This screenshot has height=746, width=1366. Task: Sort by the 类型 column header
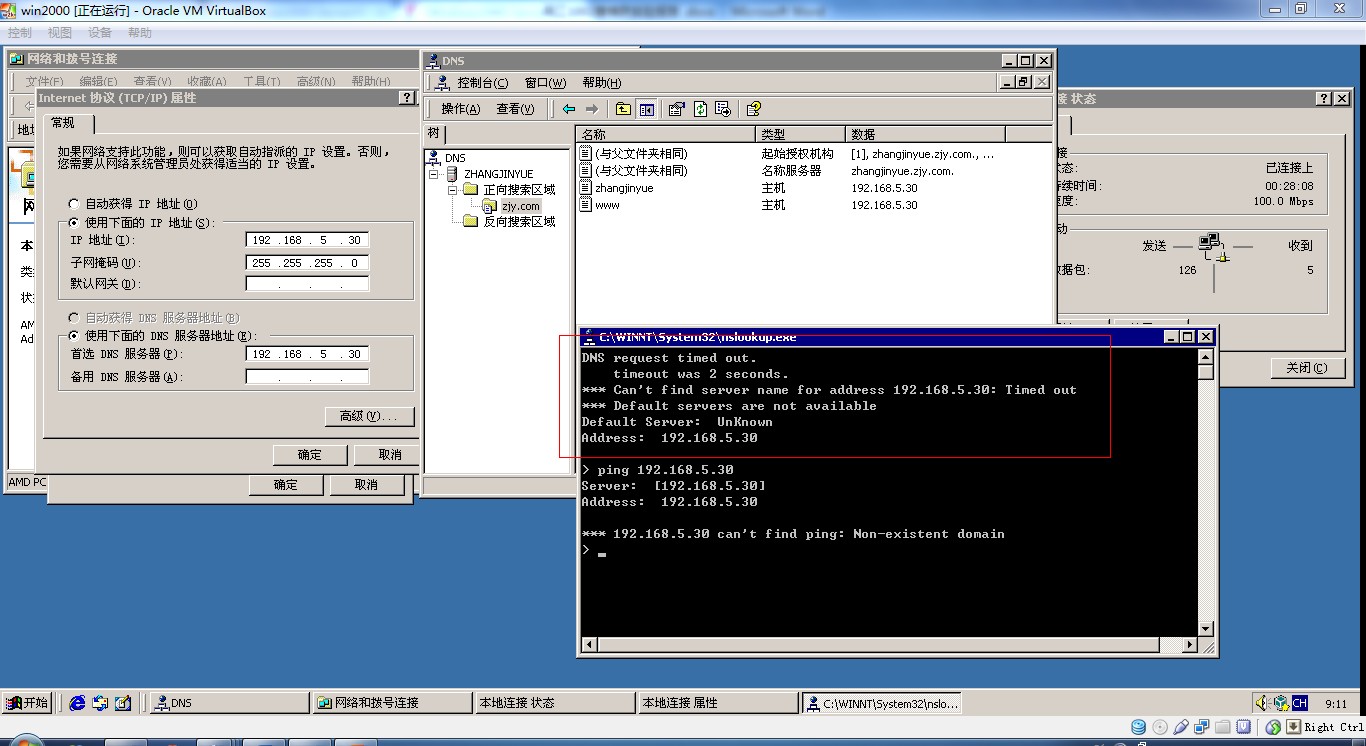801,134
